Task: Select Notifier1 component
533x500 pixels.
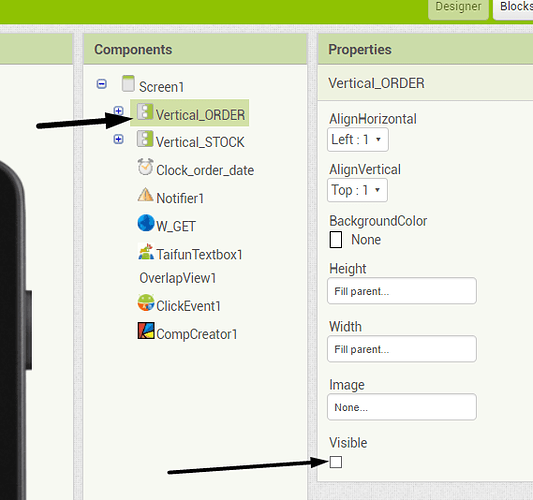Action: click(x=180, y=198)
